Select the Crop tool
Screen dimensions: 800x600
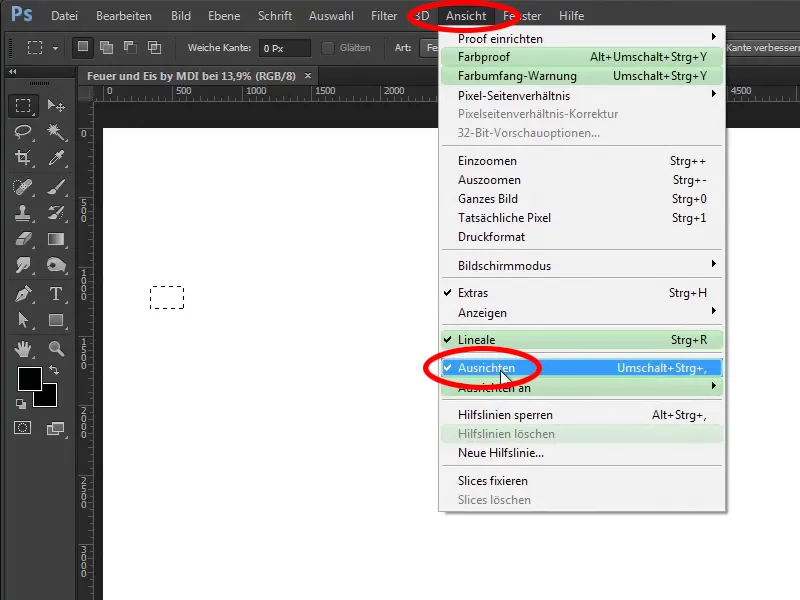[x=23, y=158]
